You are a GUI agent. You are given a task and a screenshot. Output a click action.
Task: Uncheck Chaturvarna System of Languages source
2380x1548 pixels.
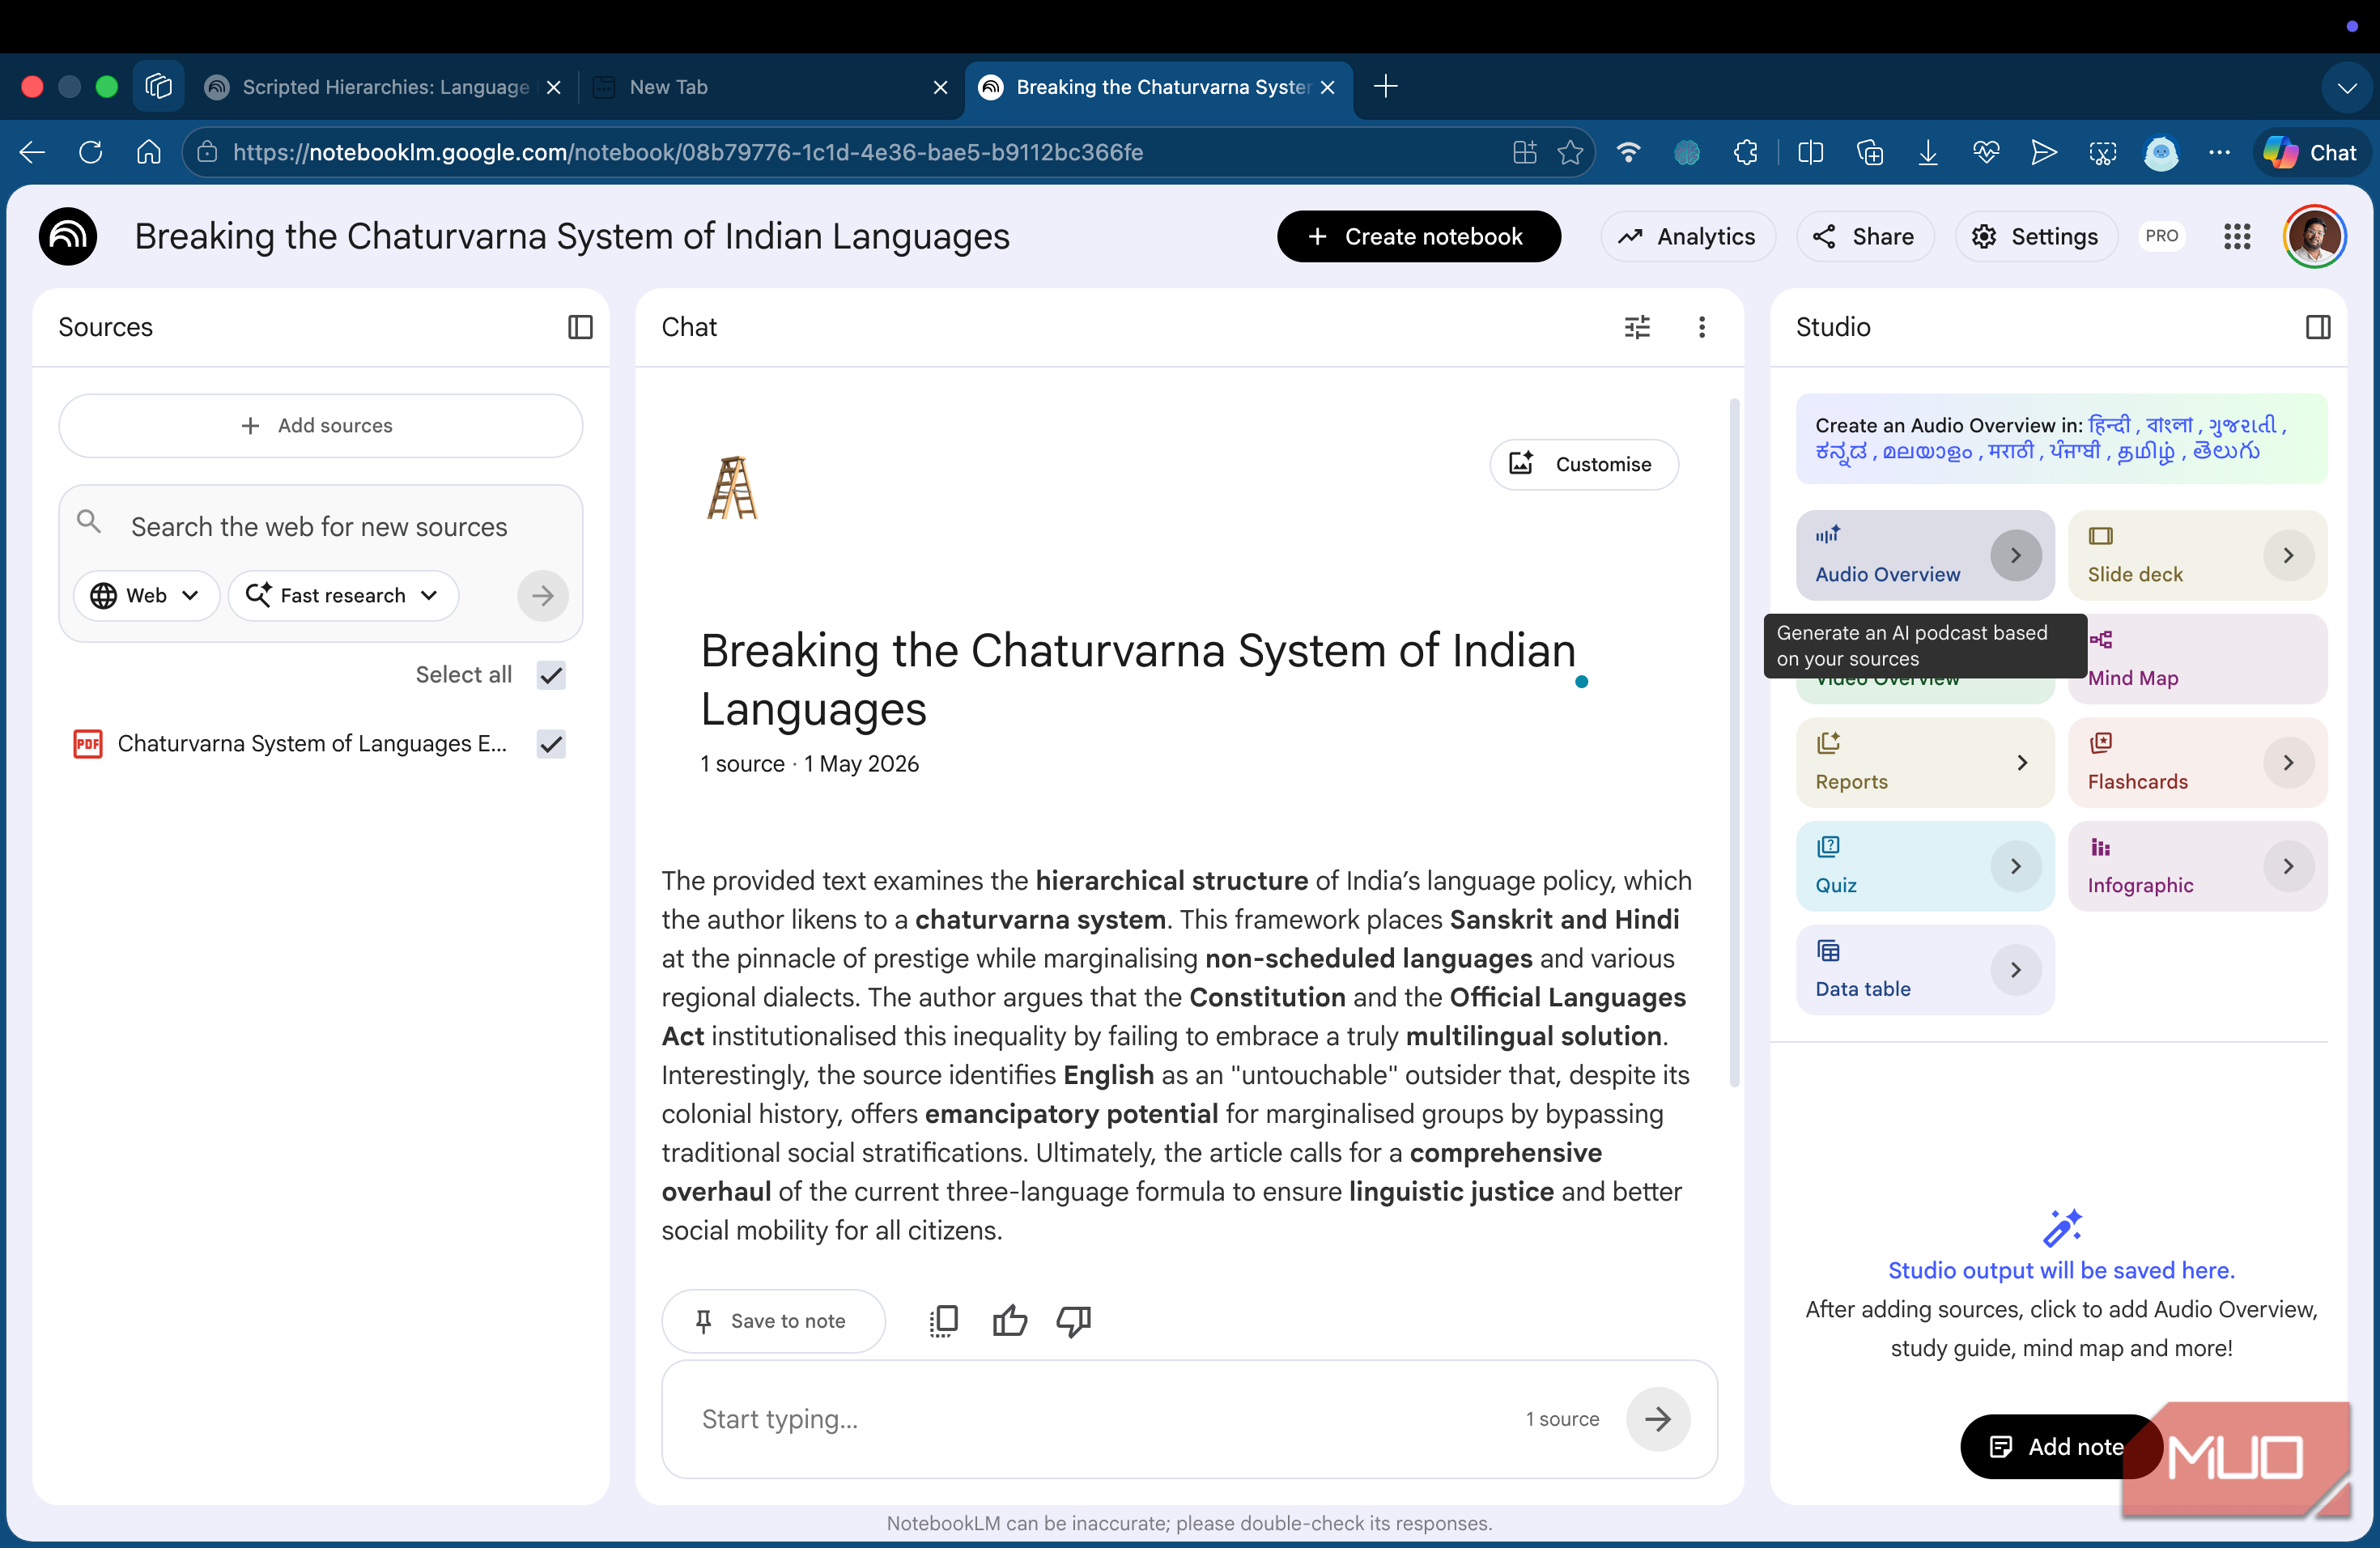[x=551, y=744]
